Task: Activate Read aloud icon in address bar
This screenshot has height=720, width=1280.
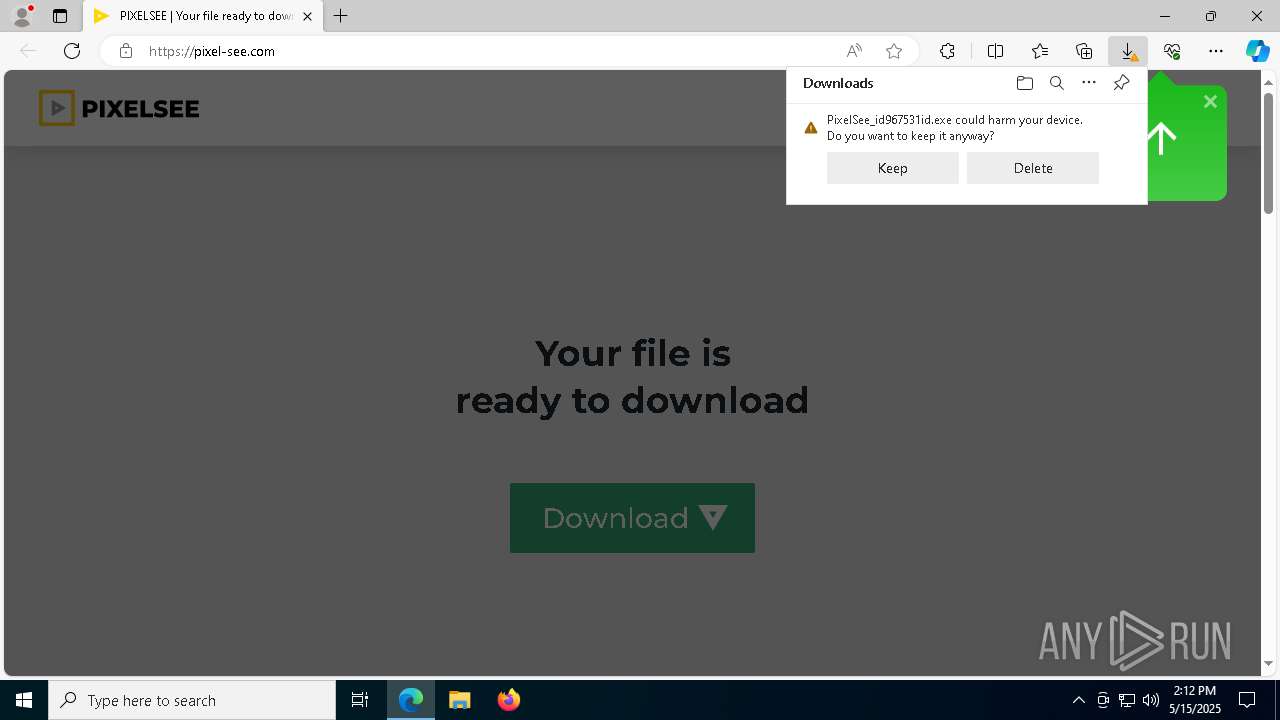Action: pos(854,51)
